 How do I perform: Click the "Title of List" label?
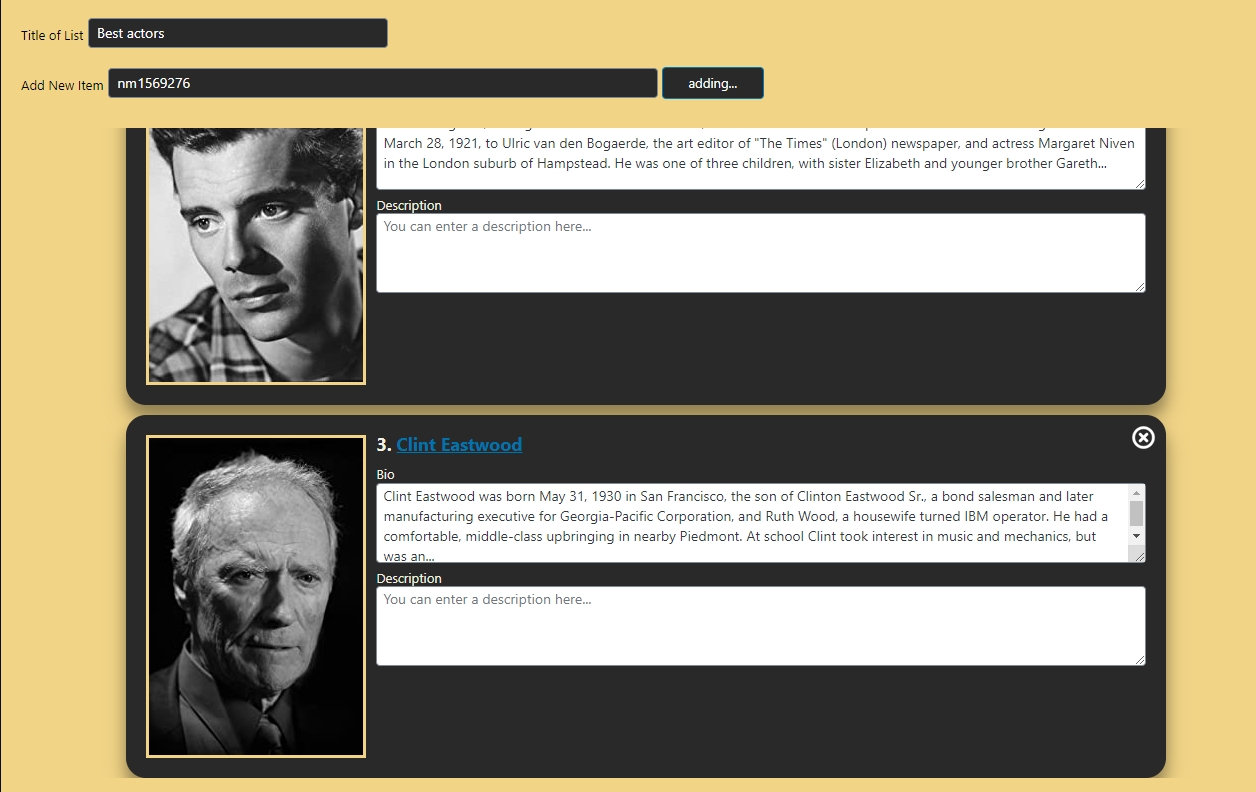click(x=52, y=35)
